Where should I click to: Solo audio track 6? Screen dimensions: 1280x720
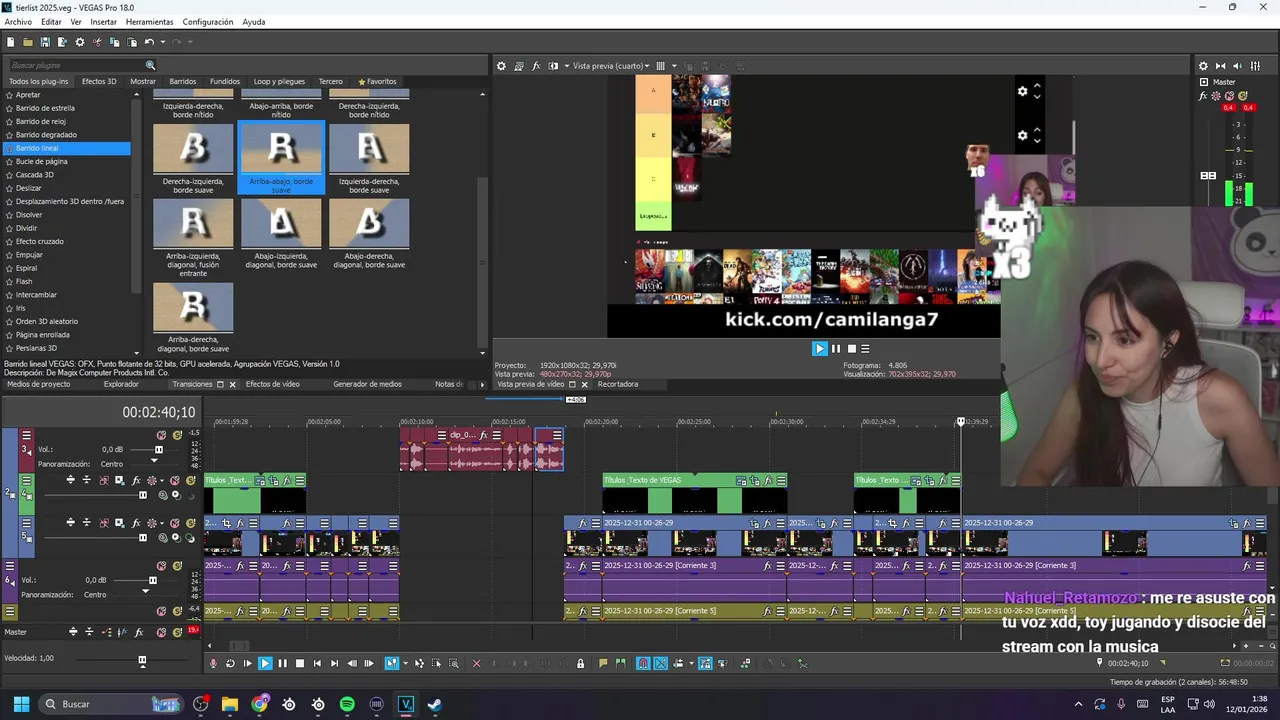click(x=177, y=566)
